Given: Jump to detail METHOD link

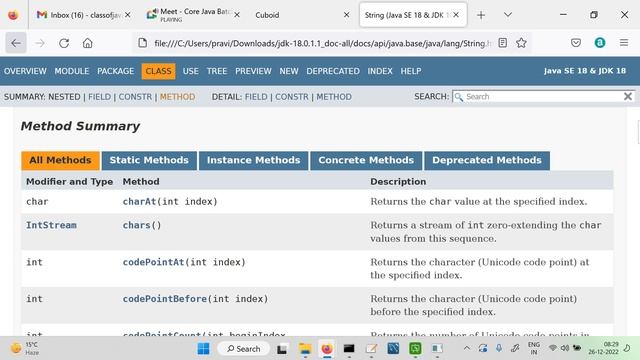Looking at the screenshot, I should pos(334,97).
